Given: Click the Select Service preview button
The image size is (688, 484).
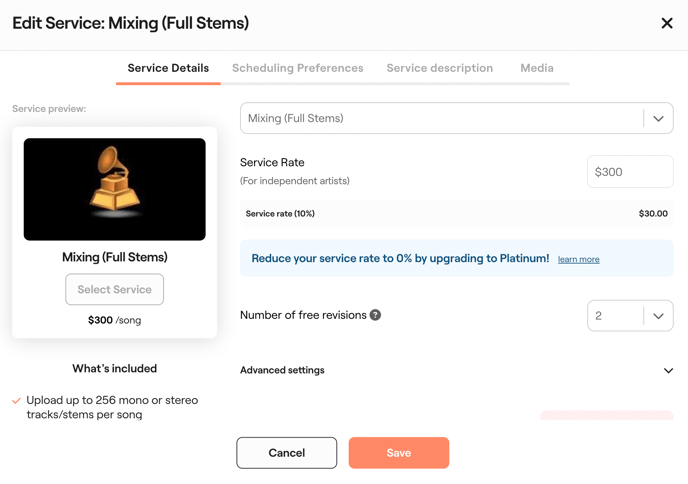Looking at the screenshot, I should pos(115,290).
